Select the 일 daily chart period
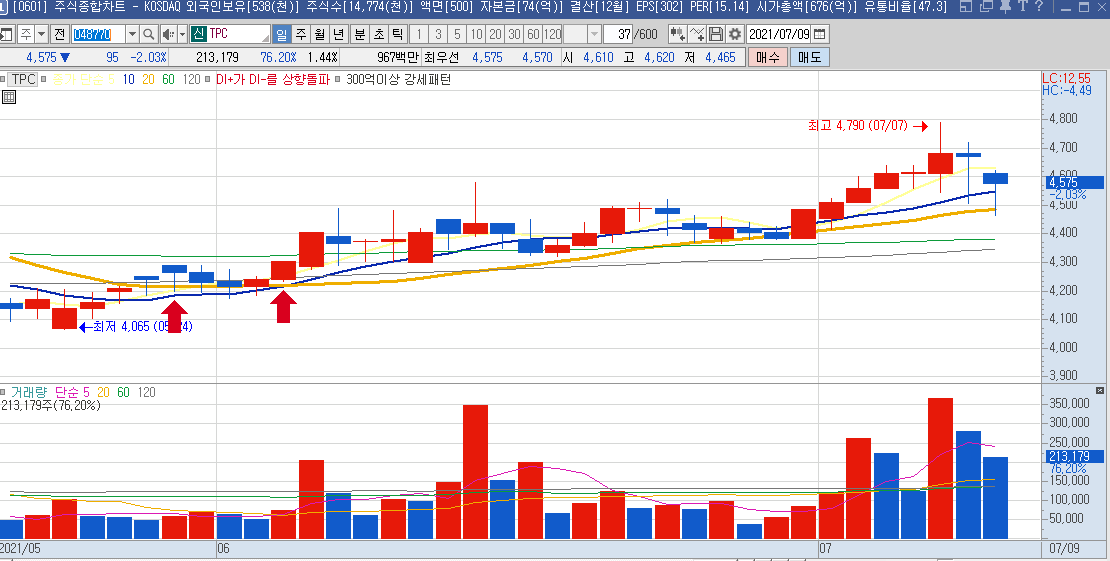The width and height of the screenshot is (1110, 561). coord(282,34)
